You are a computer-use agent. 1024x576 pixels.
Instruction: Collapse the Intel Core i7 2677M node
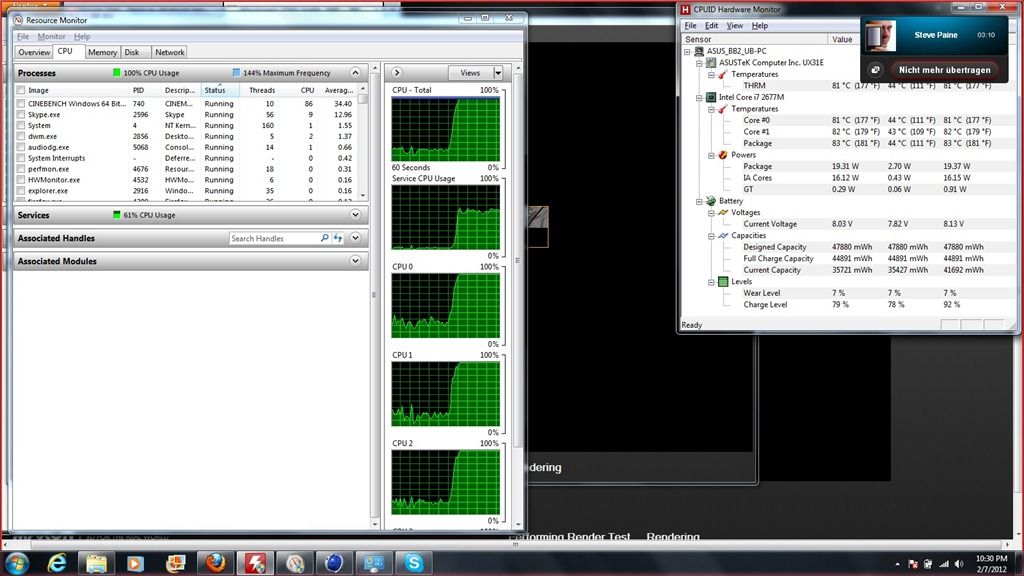click(x=699, y=97)
